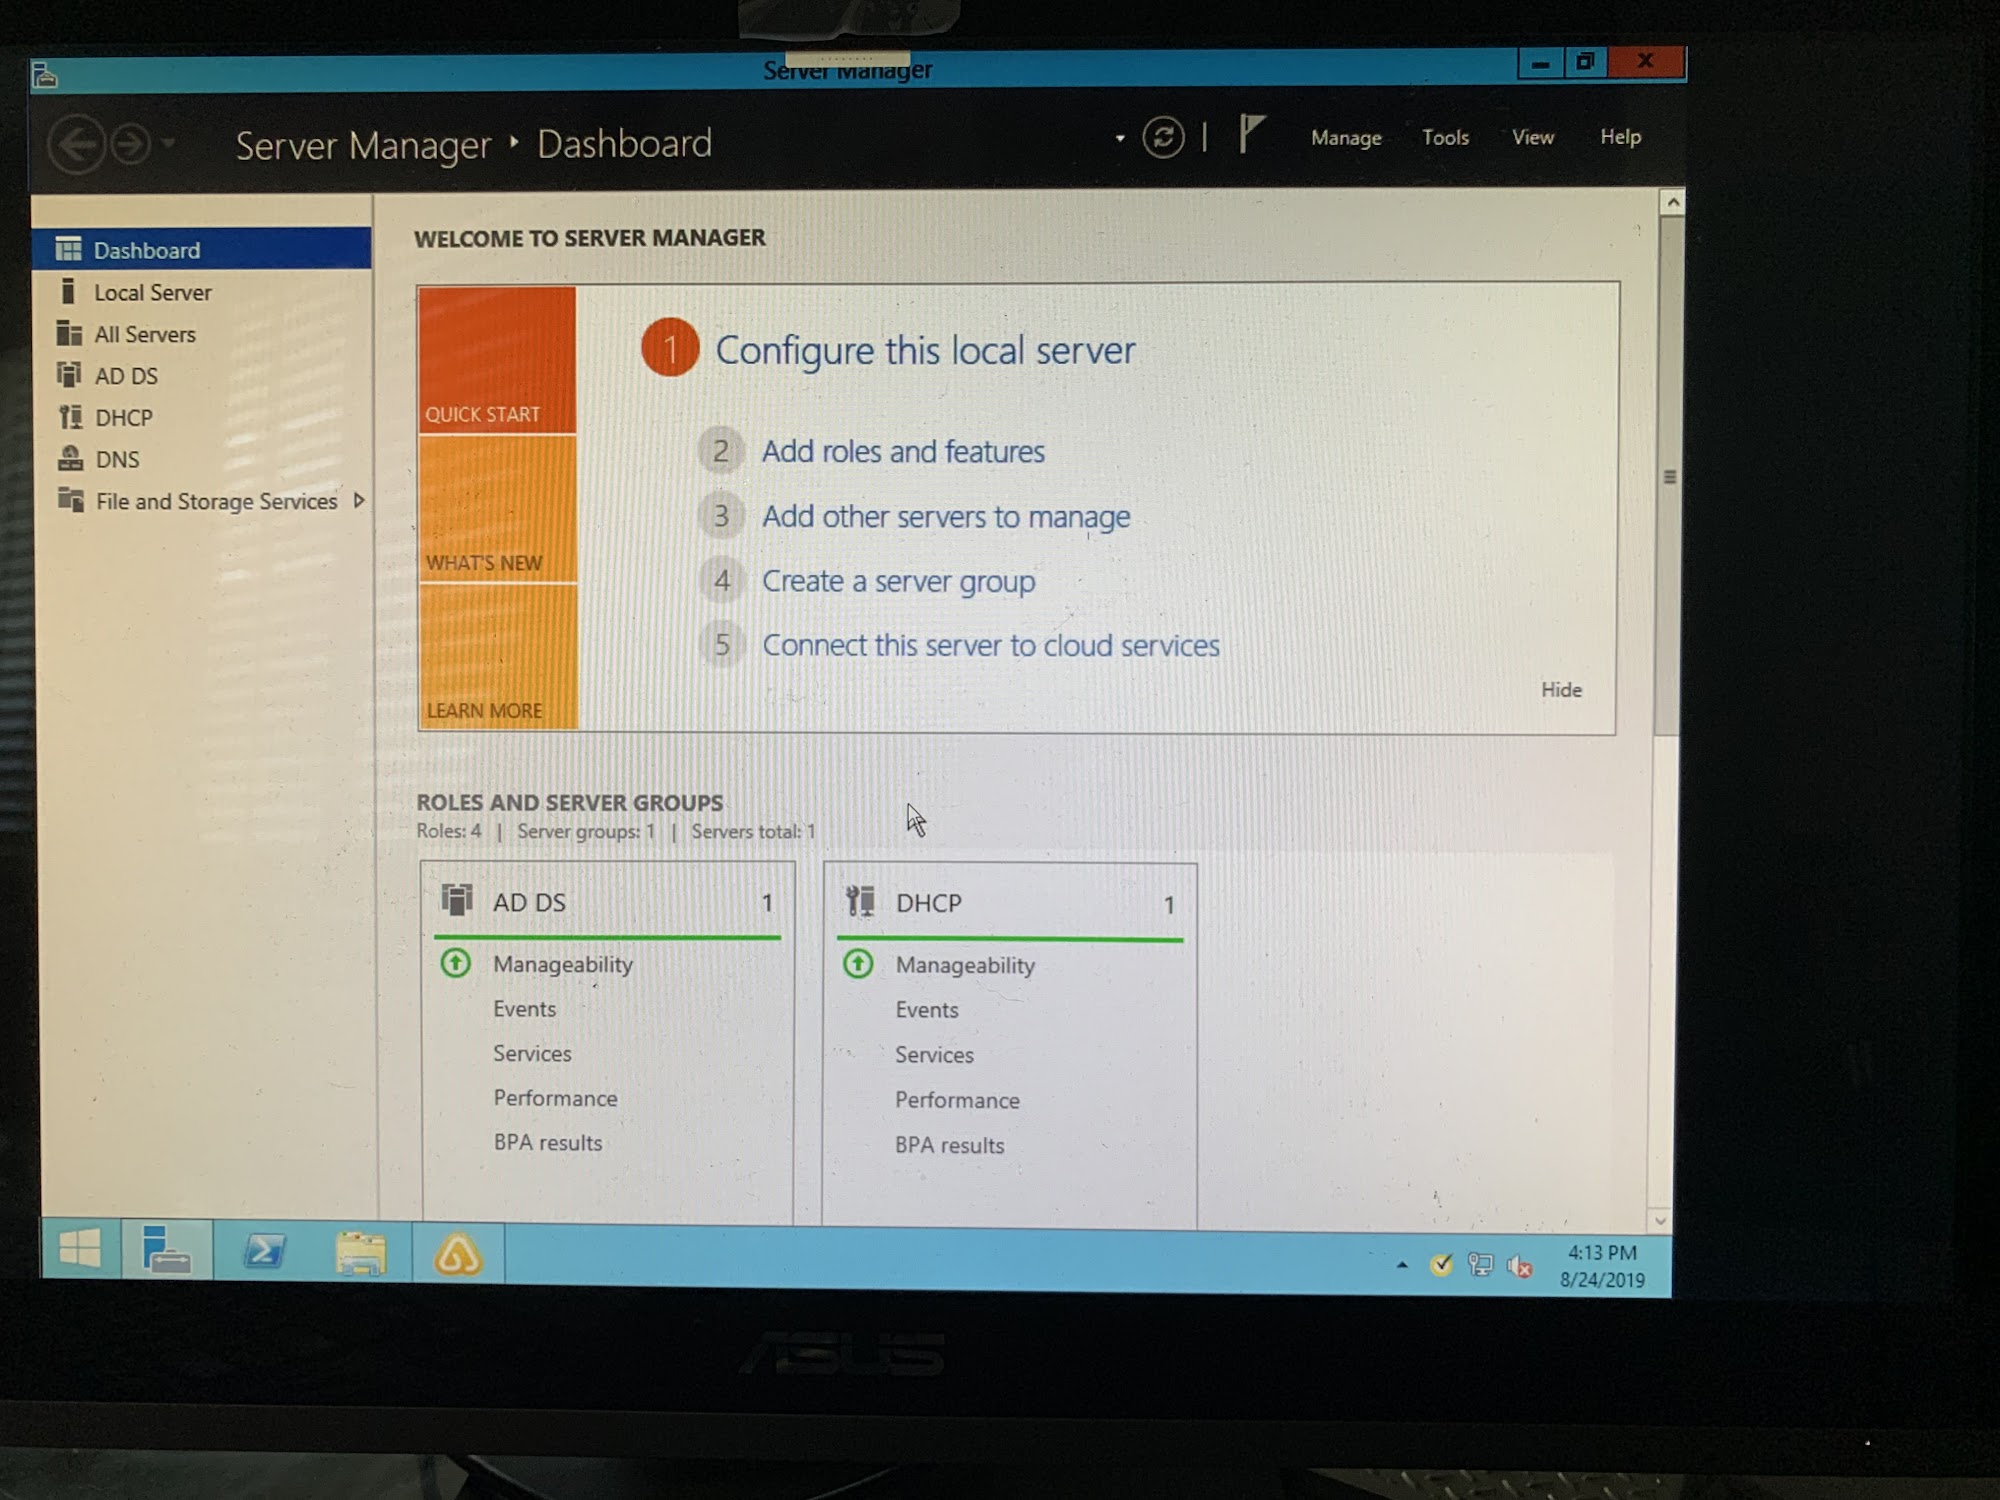Click Create a server group
Image resolution: width=2000 pixels, height=1500 pixels.
898,581
